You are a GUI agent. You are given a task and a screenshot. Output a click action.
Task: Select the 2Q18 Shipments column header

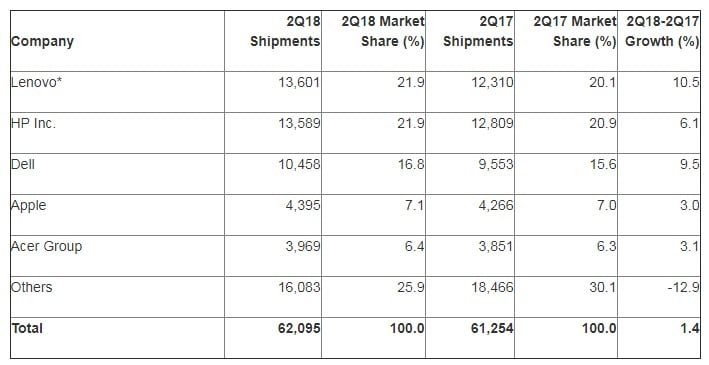coord(285,31)
